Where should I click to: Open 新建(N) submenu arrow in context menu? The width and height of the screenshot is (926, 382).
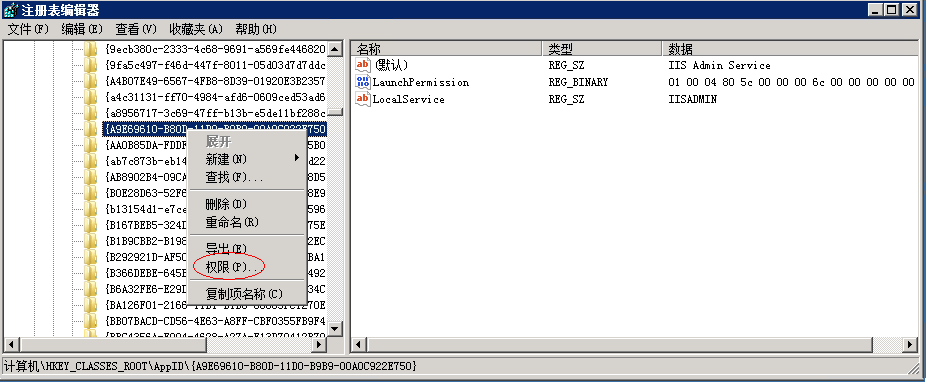[x=296, y=158]
